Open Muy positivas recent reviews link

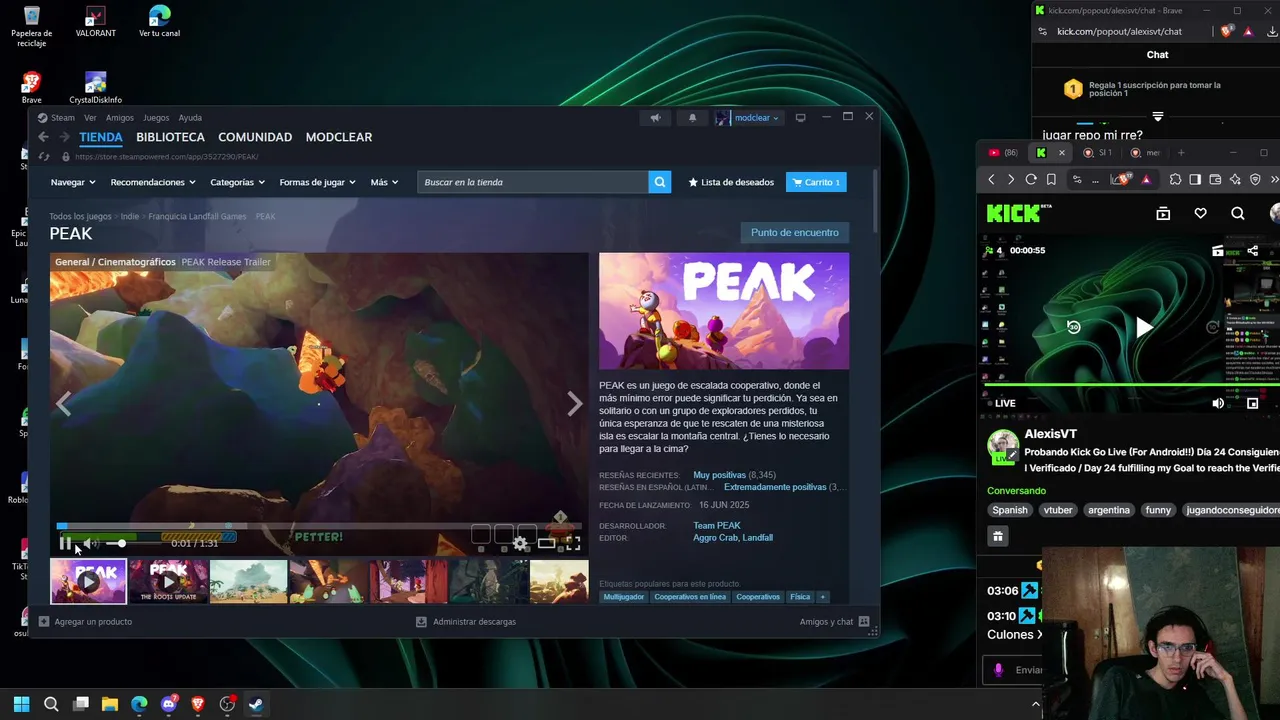720,475
